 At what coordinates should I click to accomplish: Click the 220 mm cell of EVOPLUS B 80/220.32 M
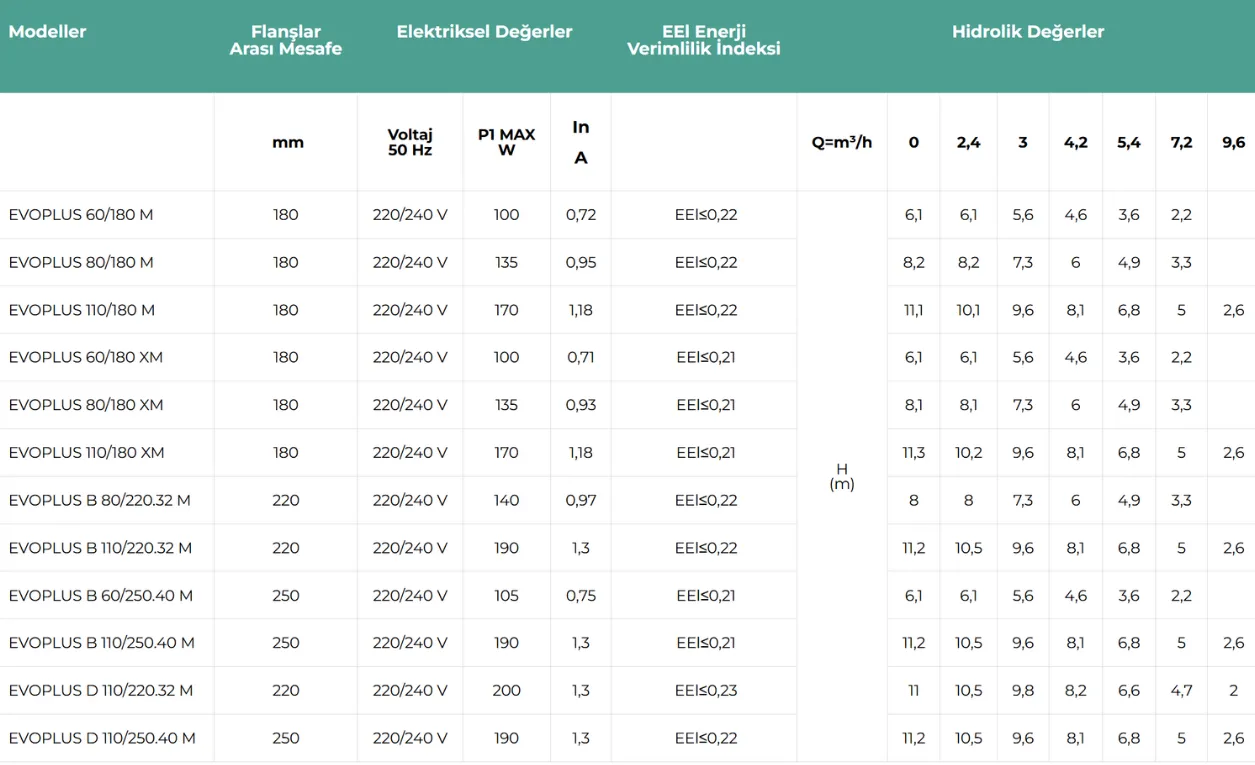click(x=286, y=500)
